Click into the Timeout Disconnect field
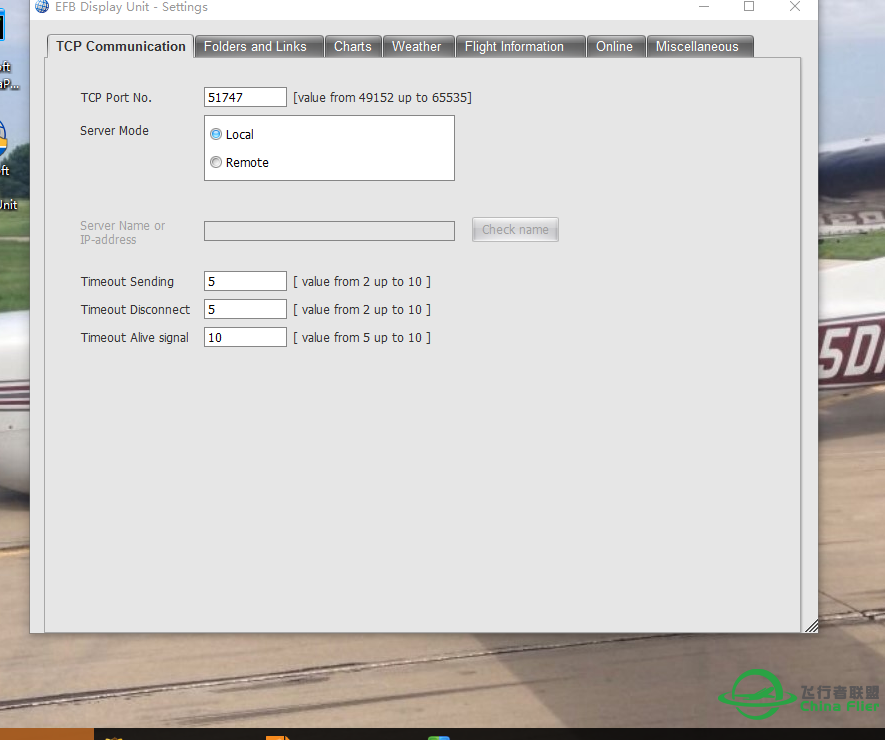885x740 pixels. (245, 309)
